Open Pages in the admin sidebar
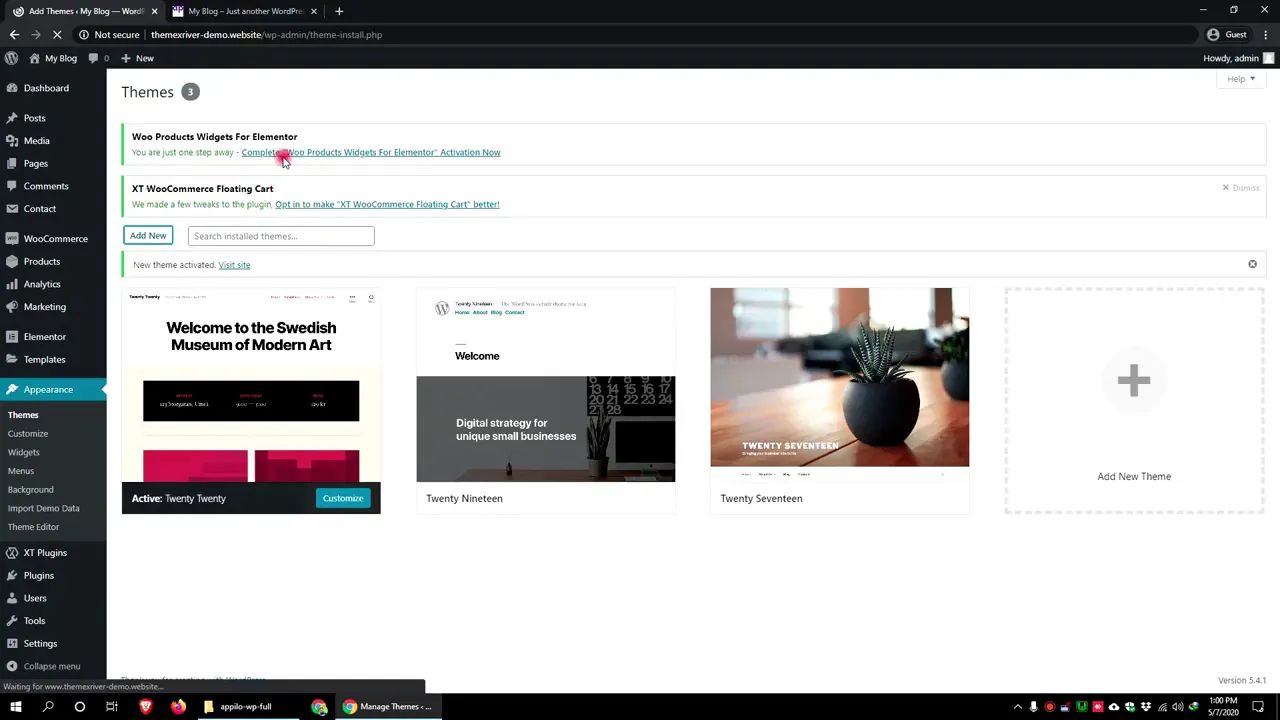This screenshot has height=720, width=1280. (x=35, y=163)
